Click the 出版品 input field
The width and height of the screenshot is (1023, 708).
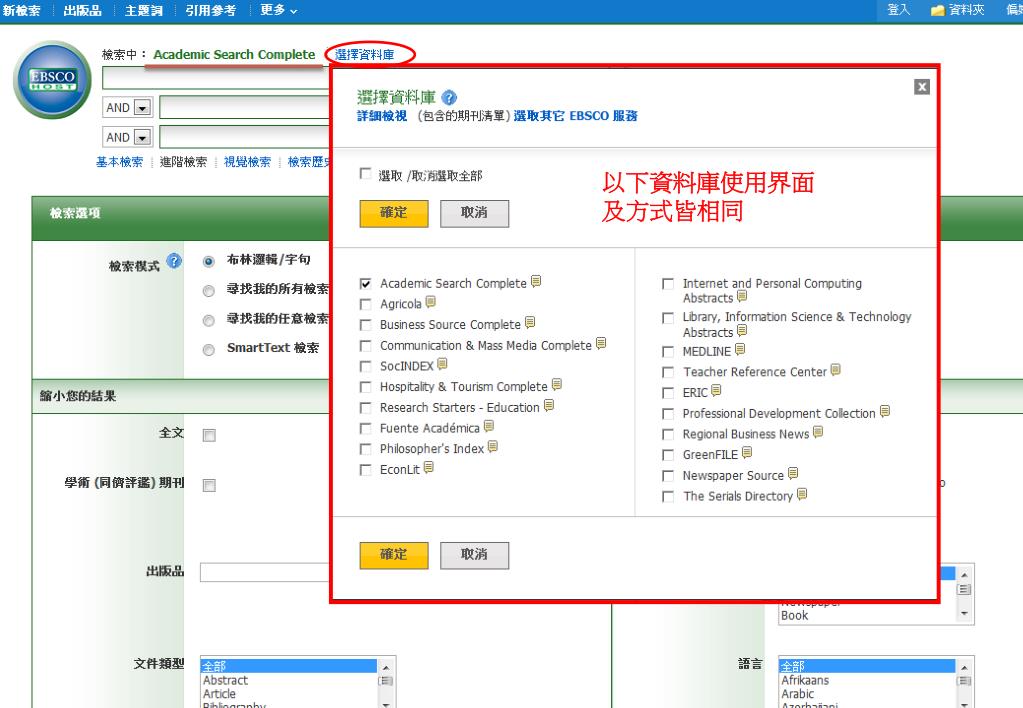click(x=266, y=572)
